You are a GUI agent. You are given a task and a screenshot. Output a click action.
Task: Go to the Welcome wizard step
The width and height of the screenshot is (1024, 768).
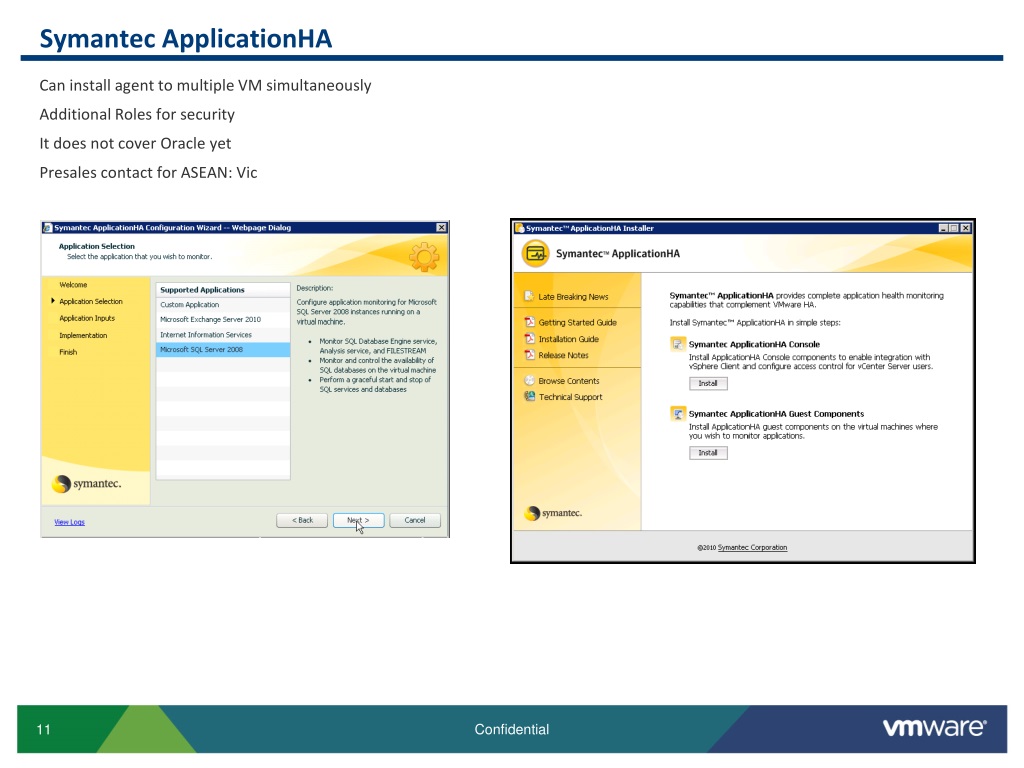pyautogui.click(x=73, y=285)
